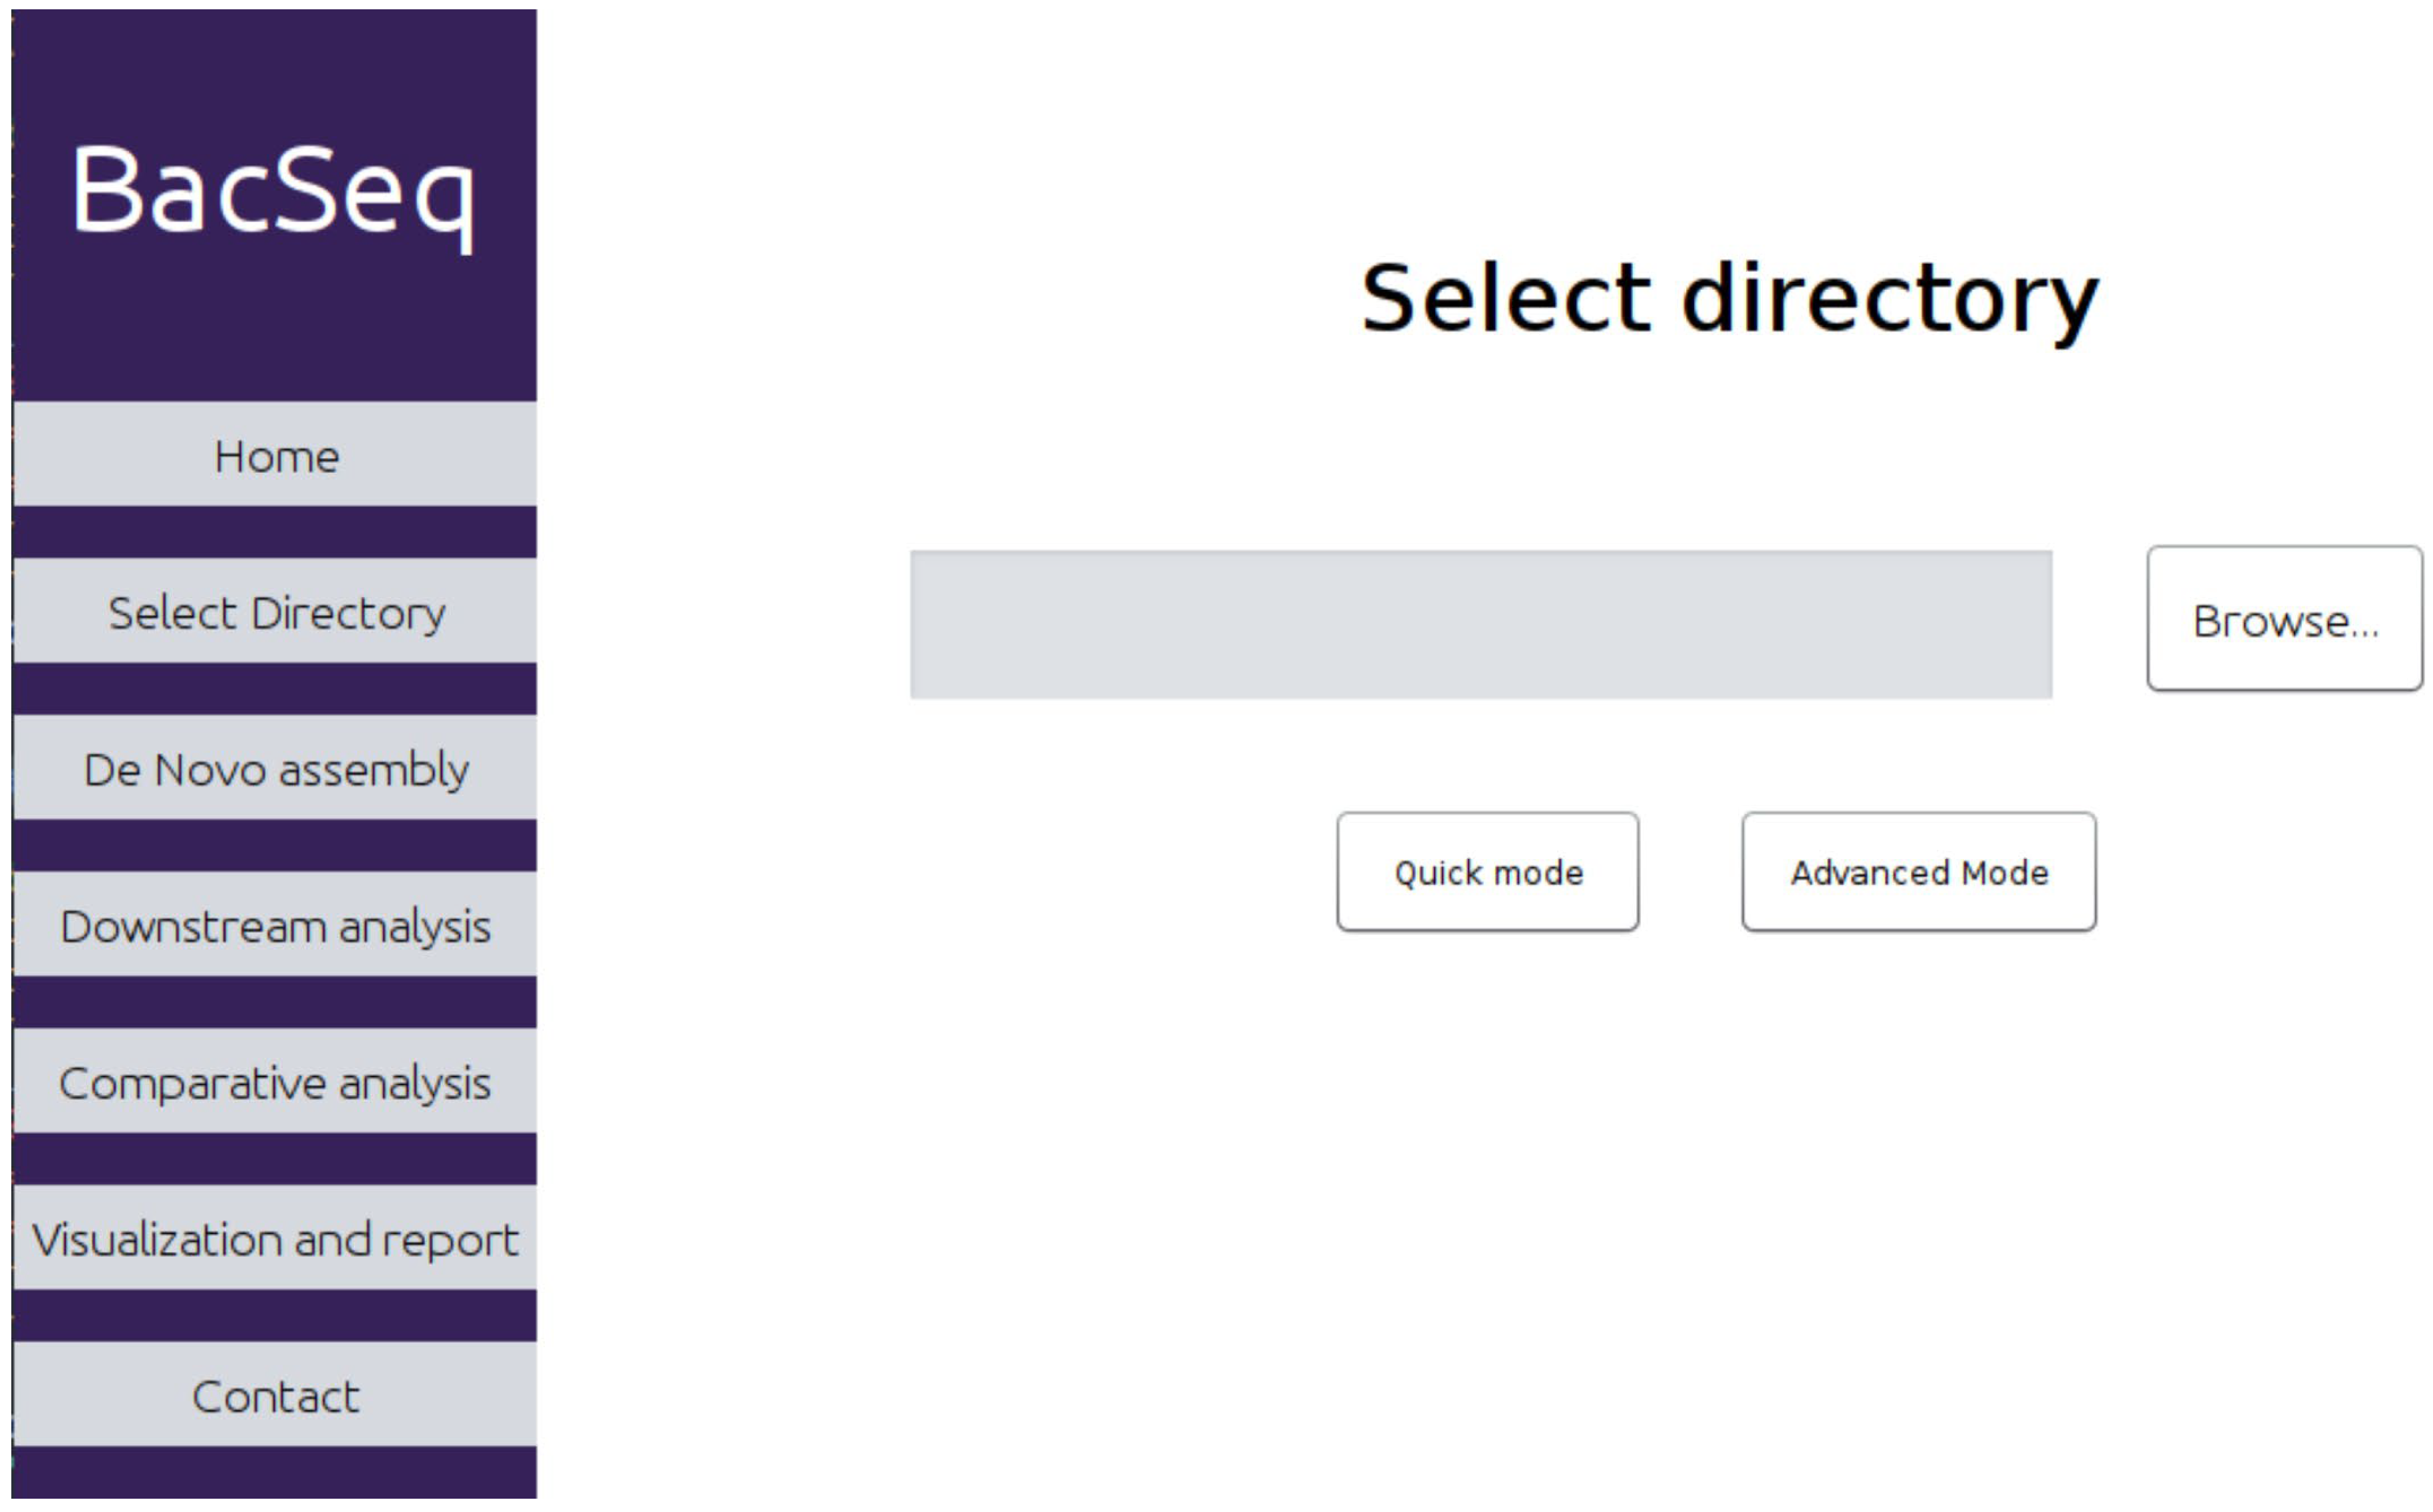Open Visualization and report section

click(275, 1238)
